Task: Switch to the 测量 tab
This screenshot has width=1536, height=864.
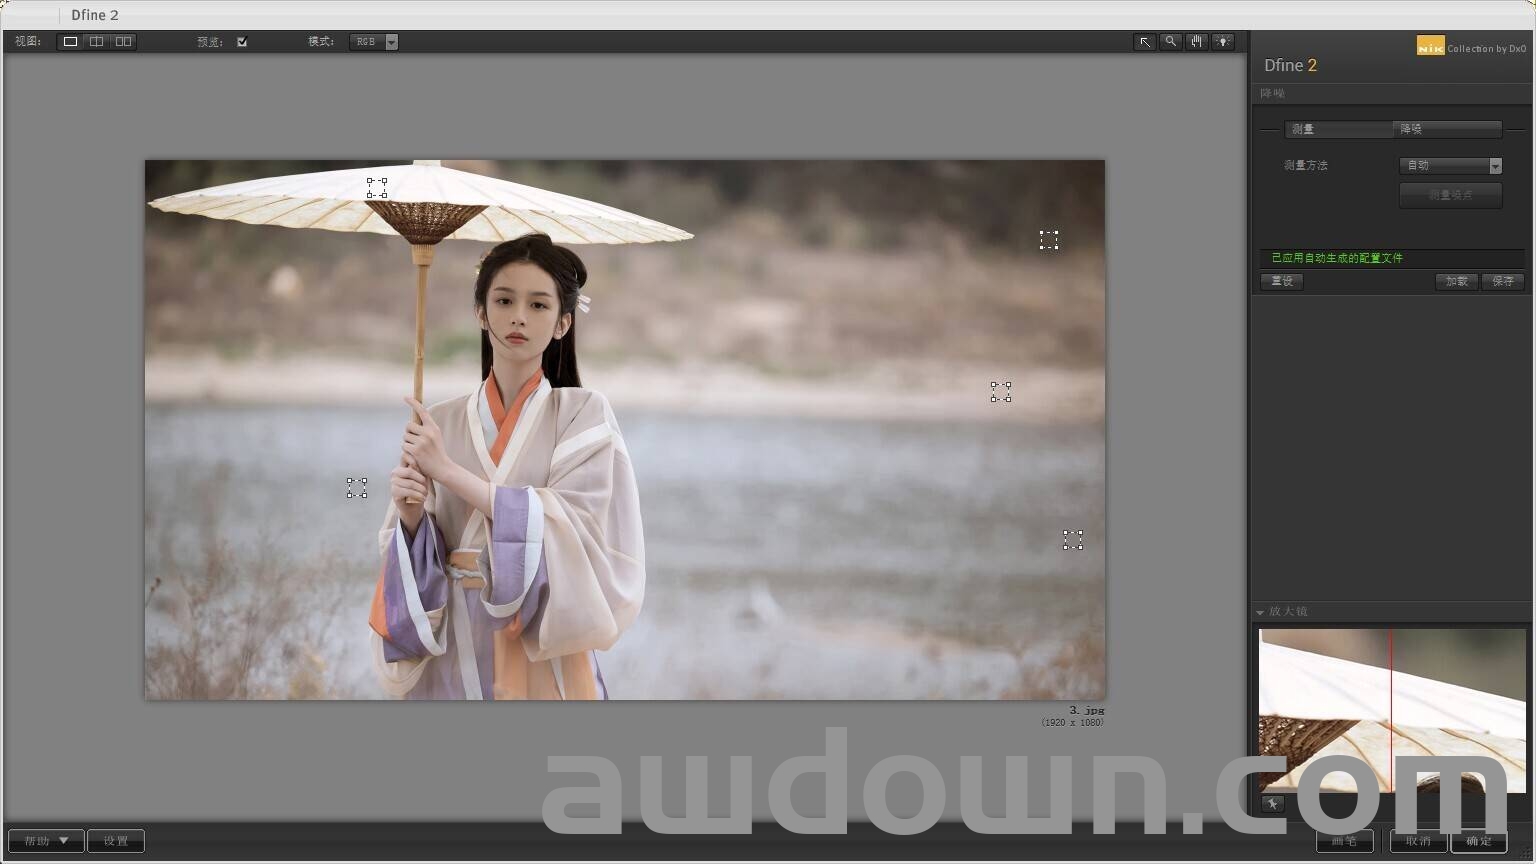Action: pyautogui.click(x=1338, y=129)
